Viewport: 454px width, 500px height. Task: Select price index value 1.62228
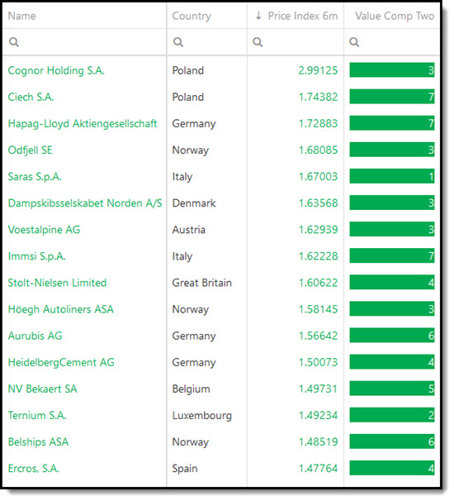point(318,256)
